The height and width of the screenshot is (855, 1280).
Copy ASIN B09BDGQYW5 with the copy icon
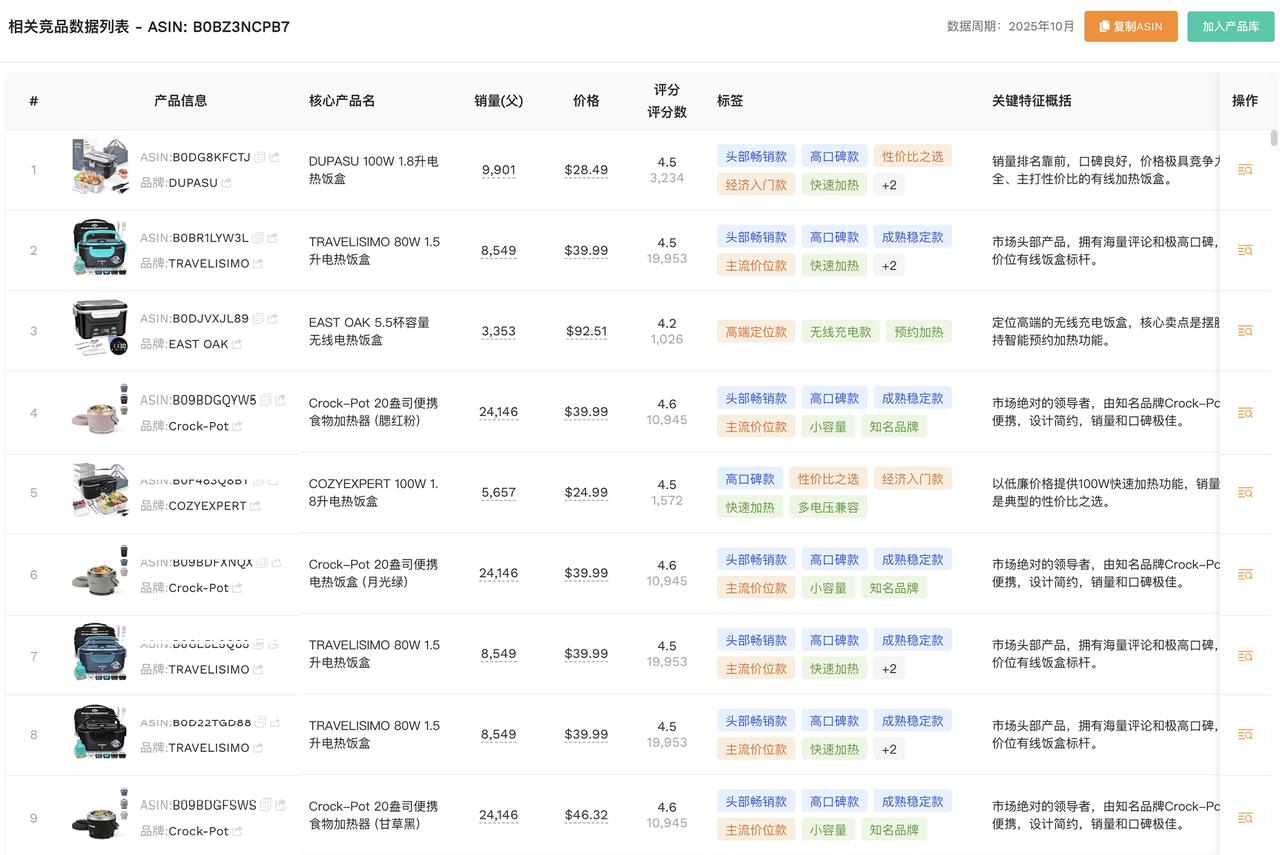click(266, 400)
